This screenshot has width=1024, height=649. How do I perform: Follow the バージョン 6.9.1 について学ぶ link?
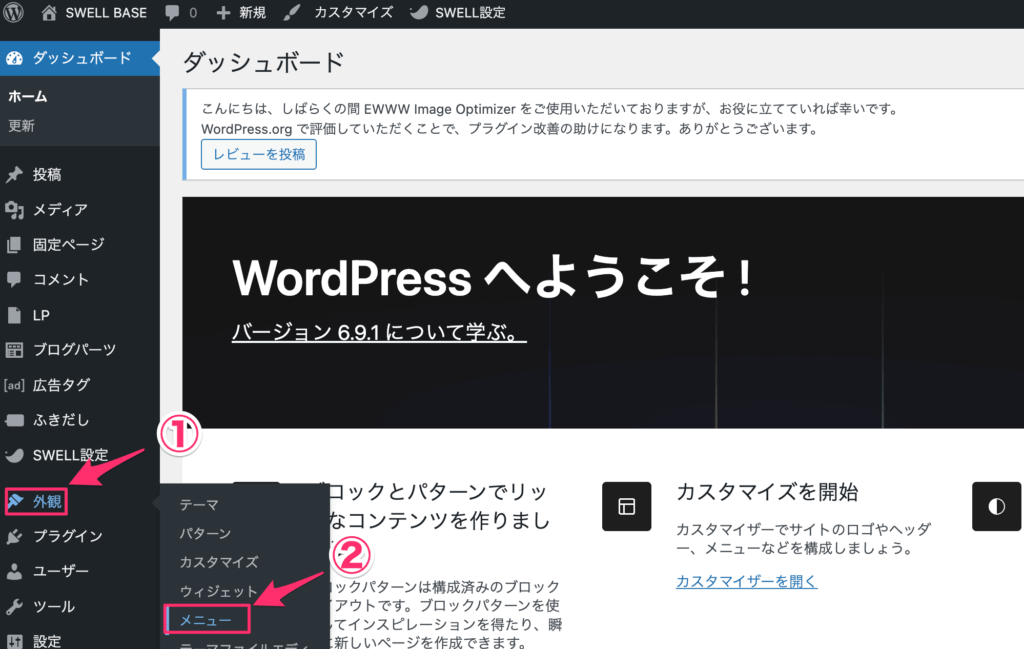[x=379, y=333]
